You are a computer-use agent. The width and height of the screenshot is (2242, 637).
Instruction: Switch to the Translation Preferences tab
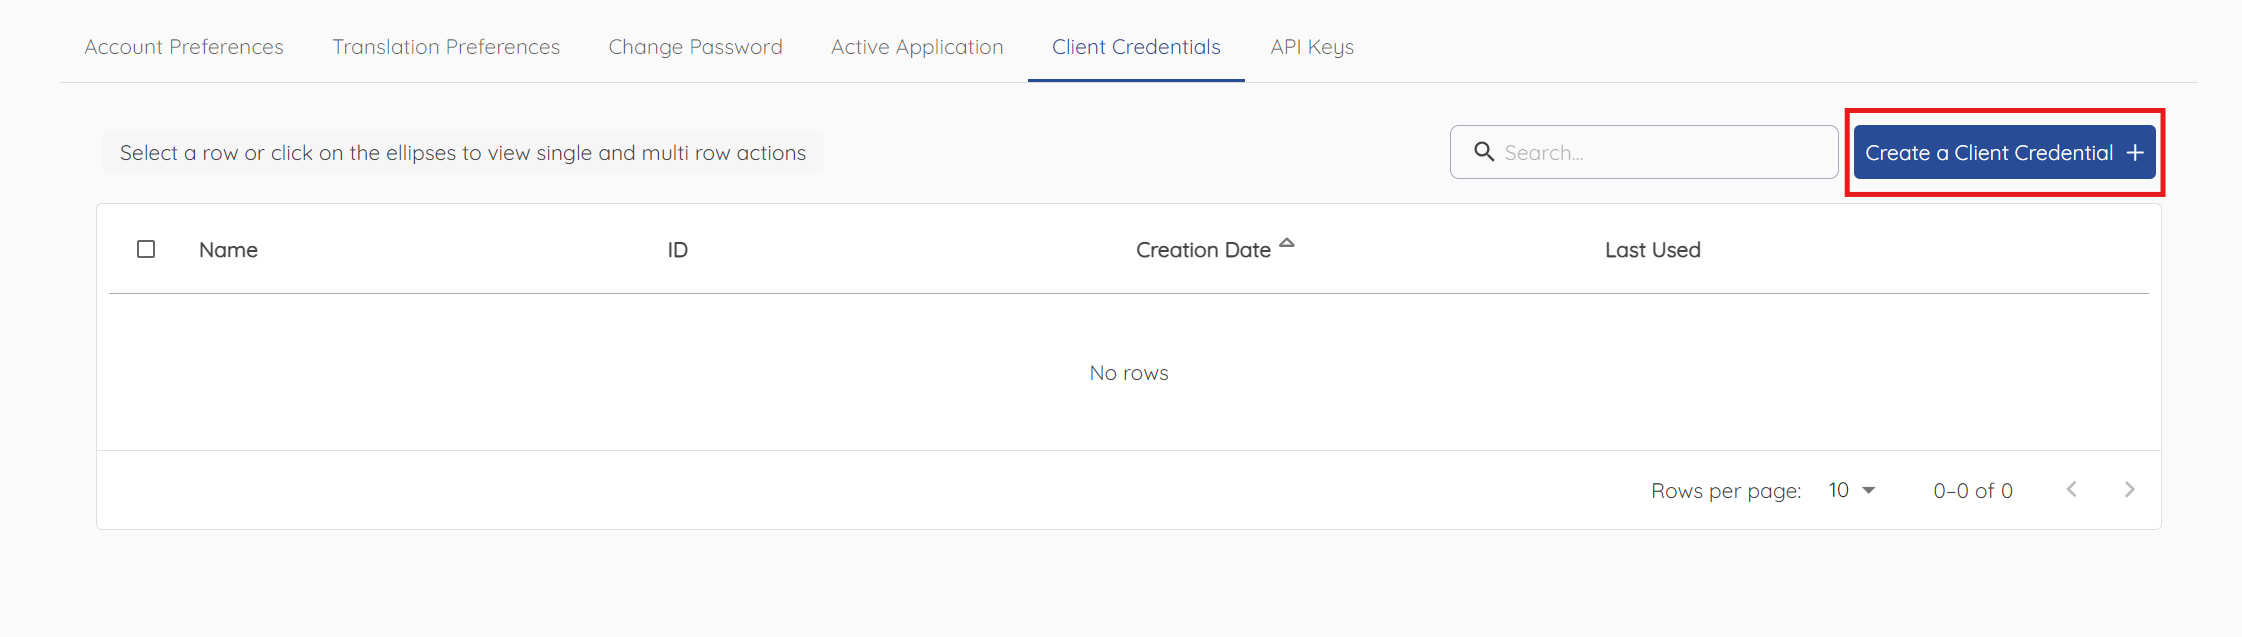pos(446,47)
